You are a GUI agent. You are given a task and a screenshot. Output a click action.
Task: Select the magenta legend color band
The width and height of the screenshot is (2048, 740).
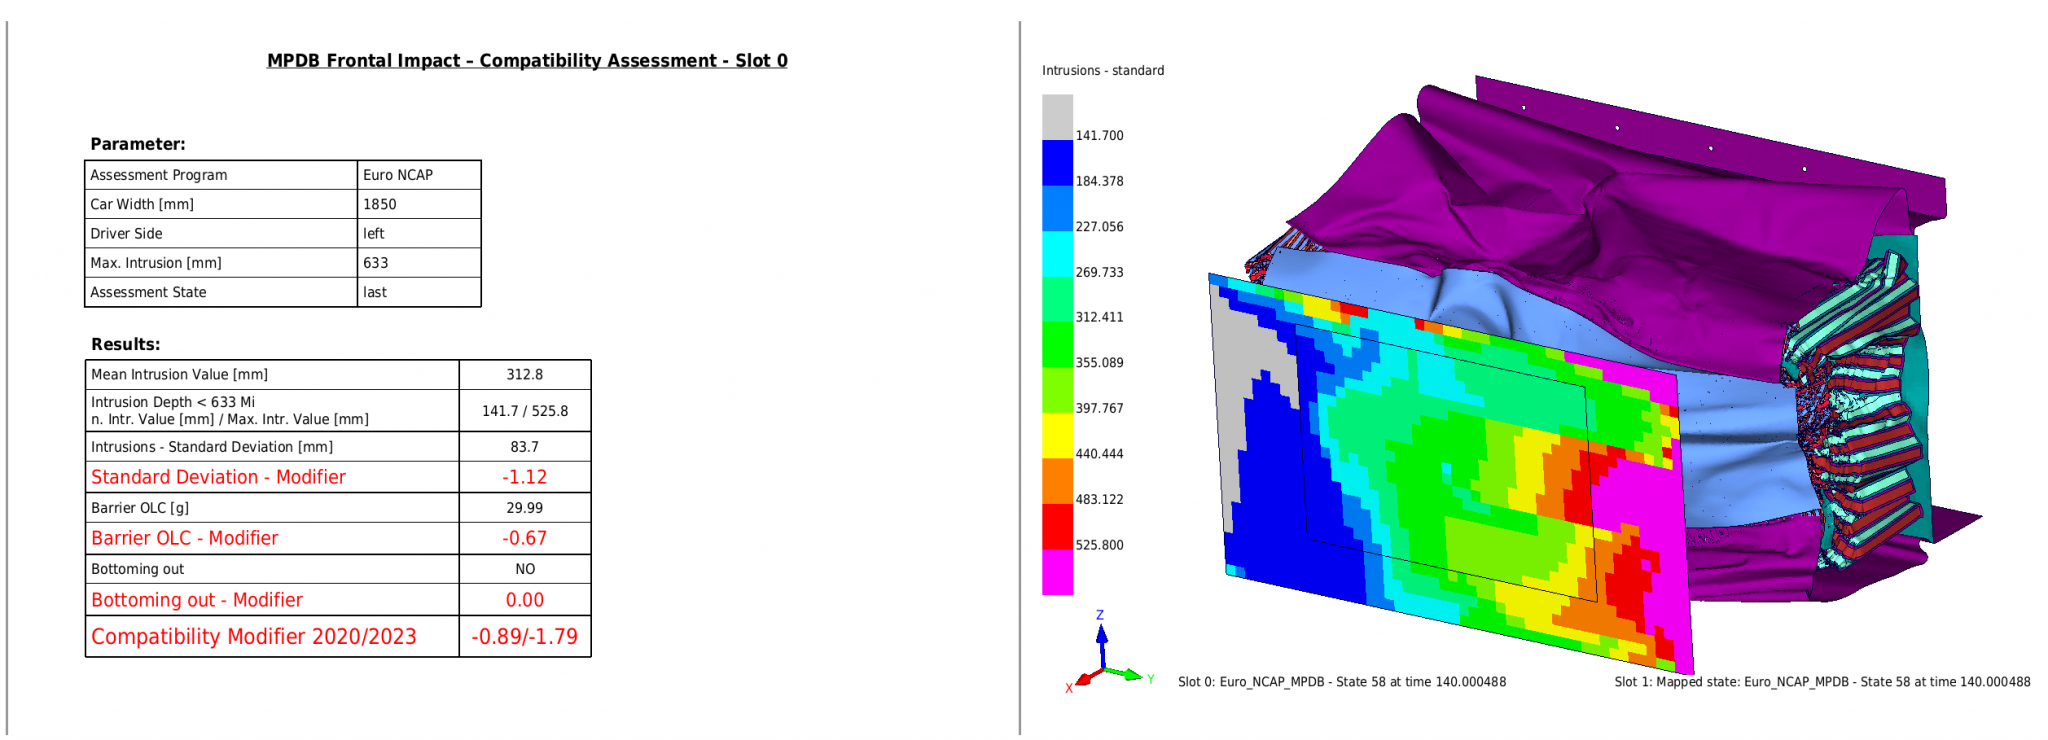1057,573
